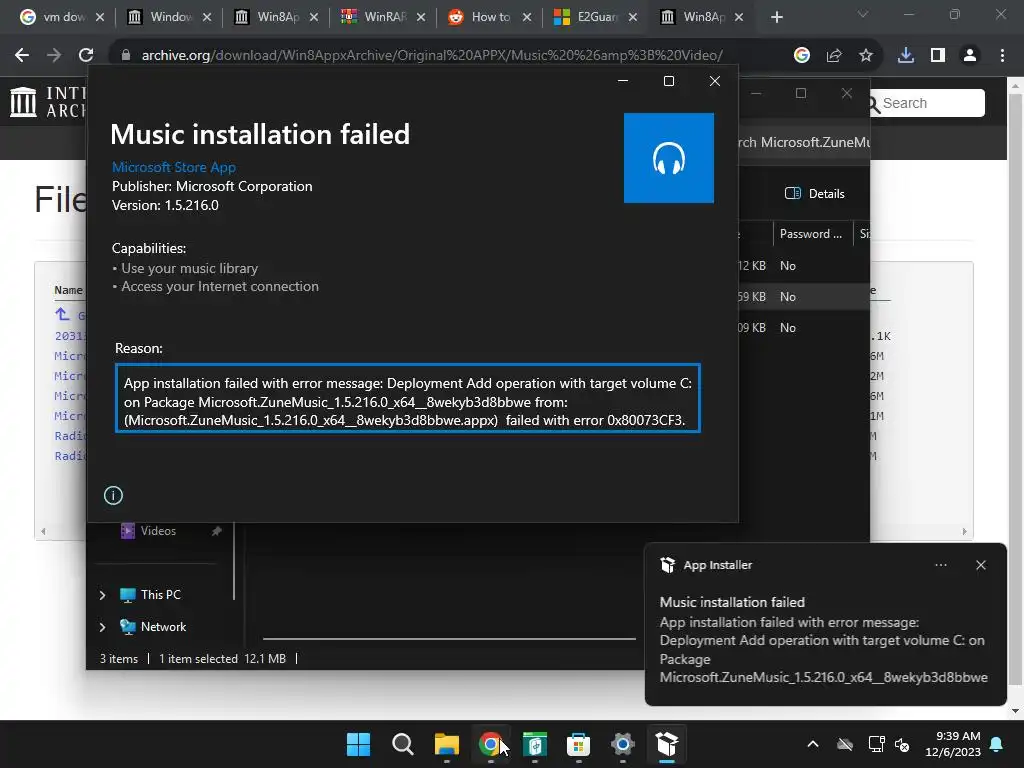This screenshot has height=768, width=1024.
Task: Click the pin icon beside Videos
Action: tap(216, 531)
